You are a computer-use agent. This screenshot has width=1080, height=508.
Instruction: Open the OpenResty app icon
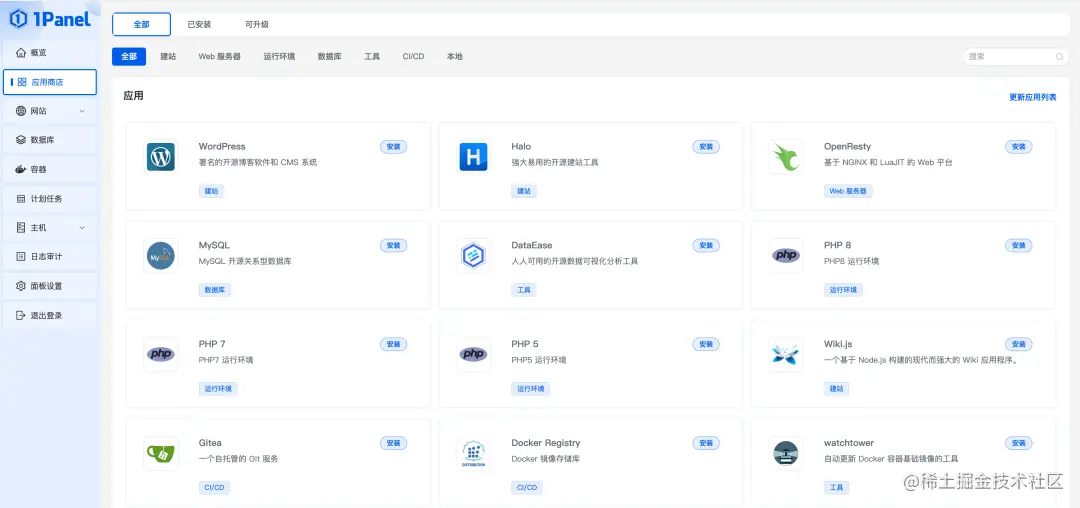(x=786, y=157)
